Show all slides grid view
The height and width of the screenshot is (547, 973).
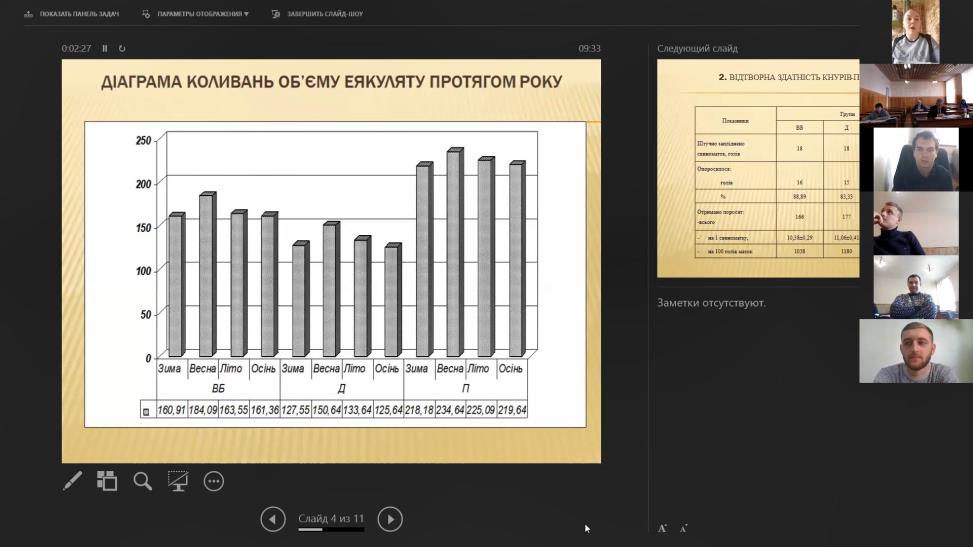107,481
